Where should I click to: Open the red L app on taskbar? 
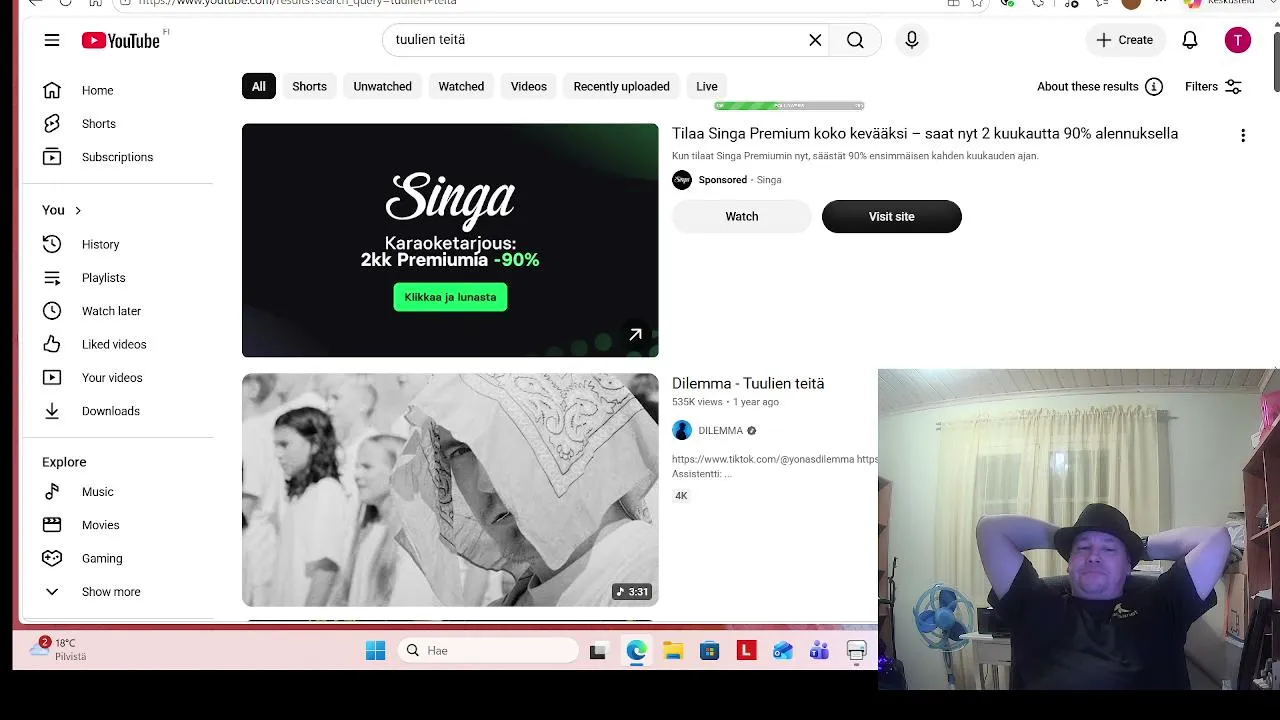tap(746, 651)
